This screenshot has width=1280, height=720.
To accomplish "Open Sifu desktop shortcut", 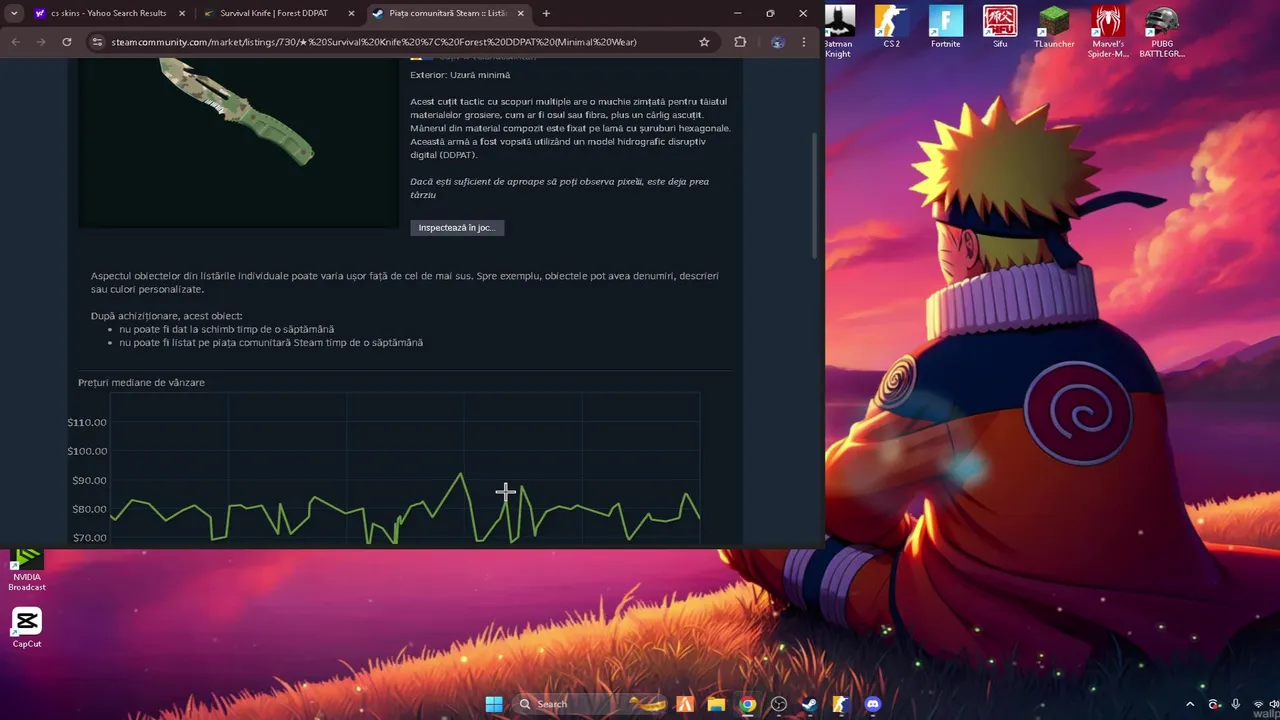I will [1000, 27].
